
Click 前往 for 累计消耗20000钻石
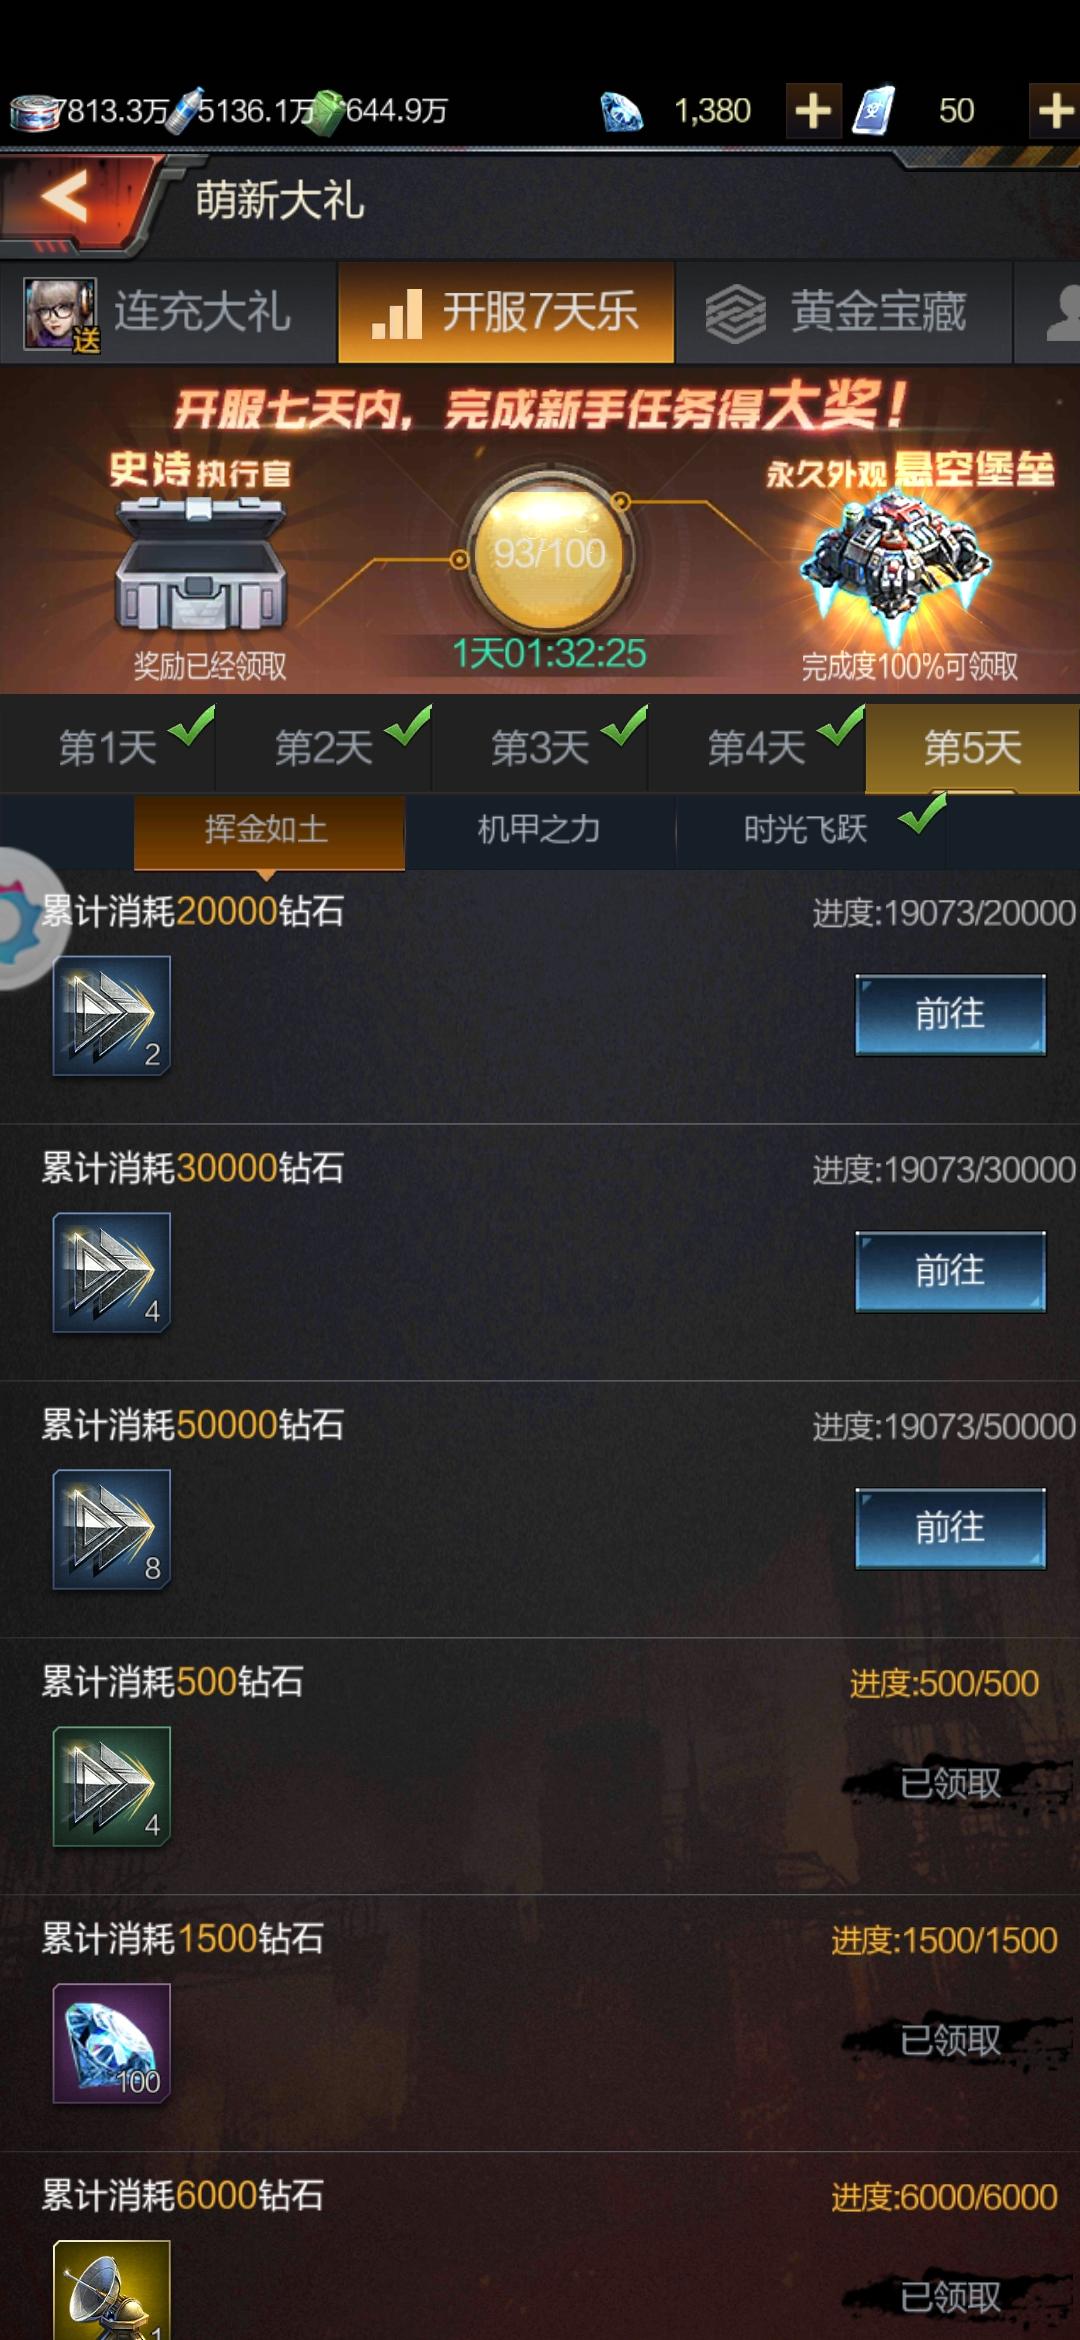(x=950, y=1015)
